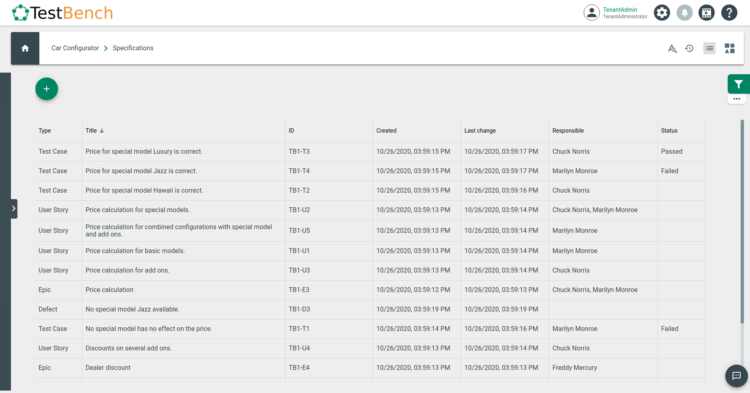Open the video tutorials film icon
Screen dimensions: 750x393
[x=706, y=12]
